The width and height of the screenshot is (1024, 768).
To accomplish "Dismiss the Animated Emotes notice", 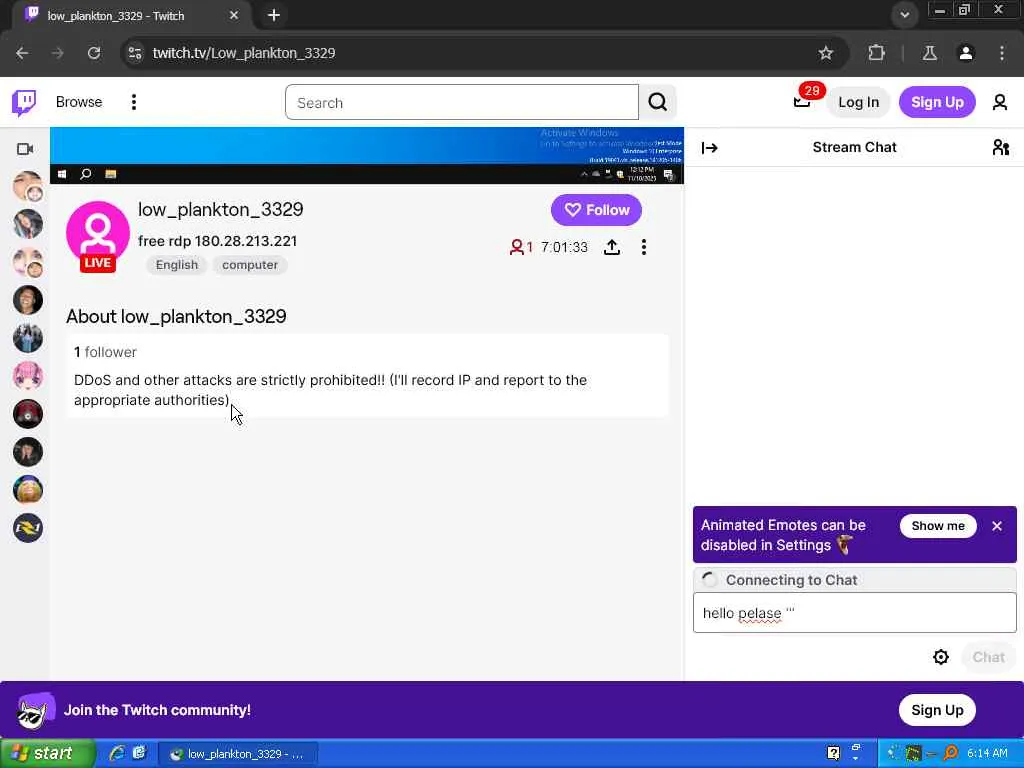I will tap(997, 526).
